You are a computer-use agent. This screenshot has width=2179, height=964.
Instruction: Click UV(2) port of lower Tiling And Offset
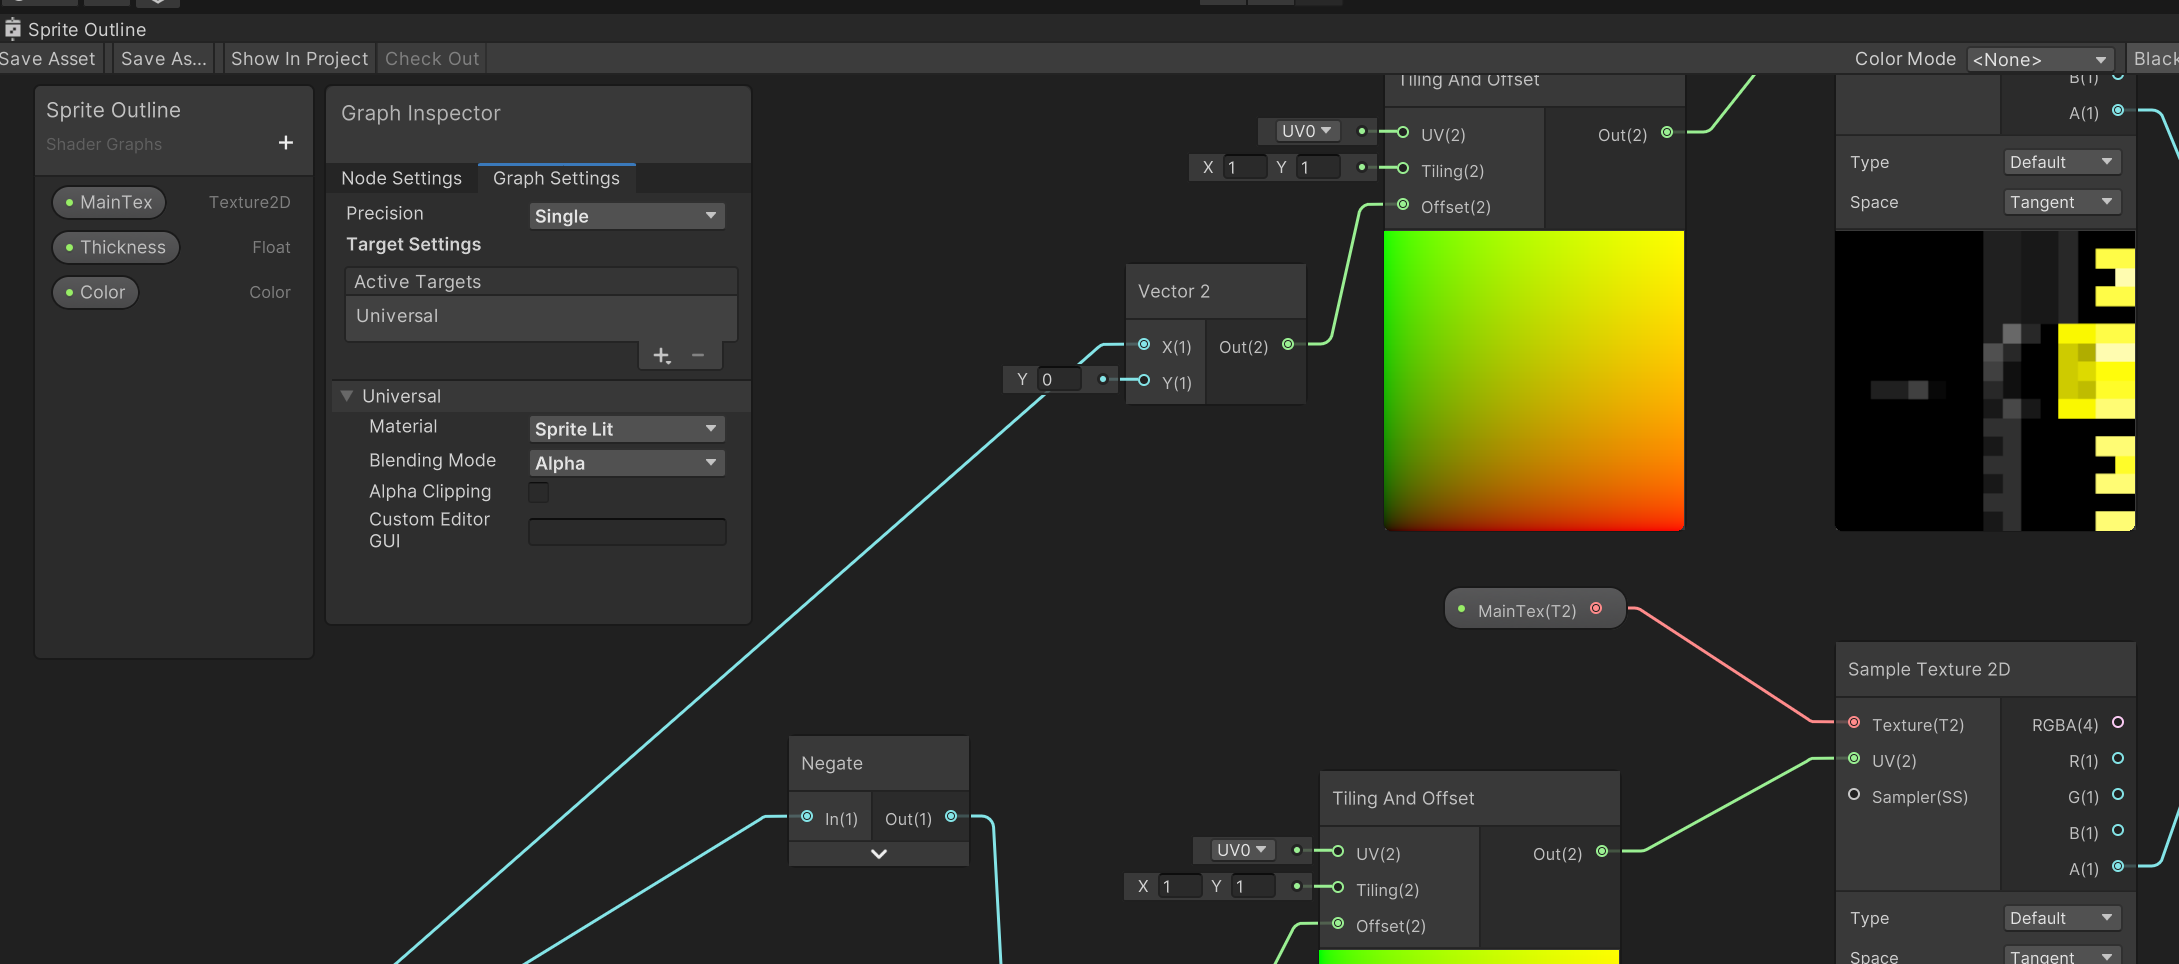coord(1338,851)
